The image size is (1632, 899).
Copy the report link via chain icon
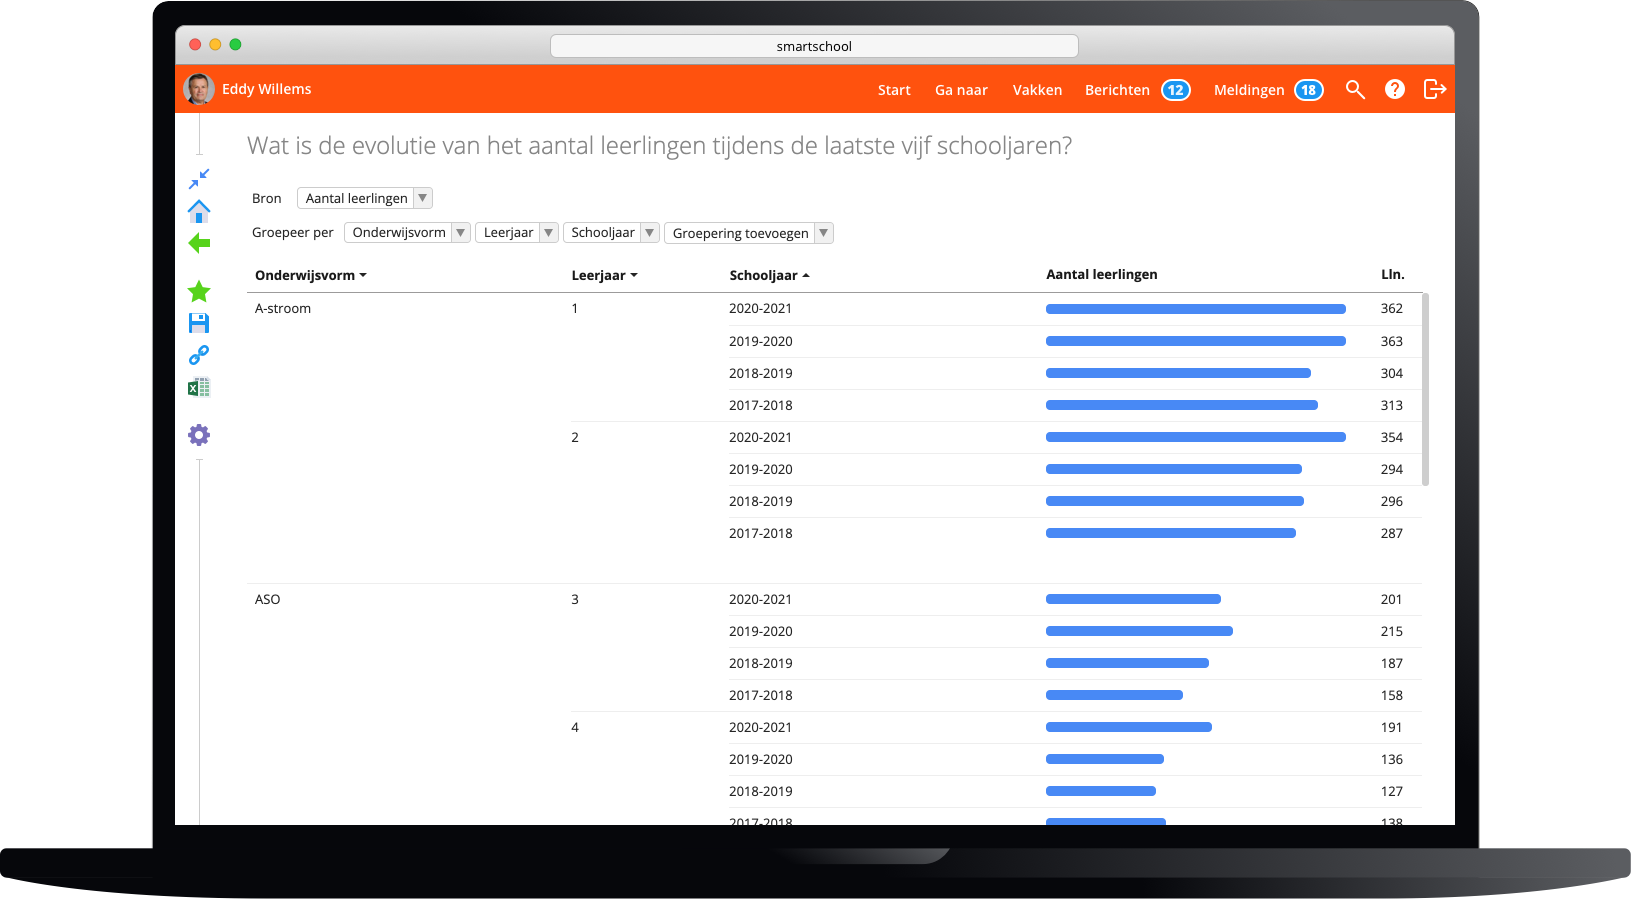[199, 355]
